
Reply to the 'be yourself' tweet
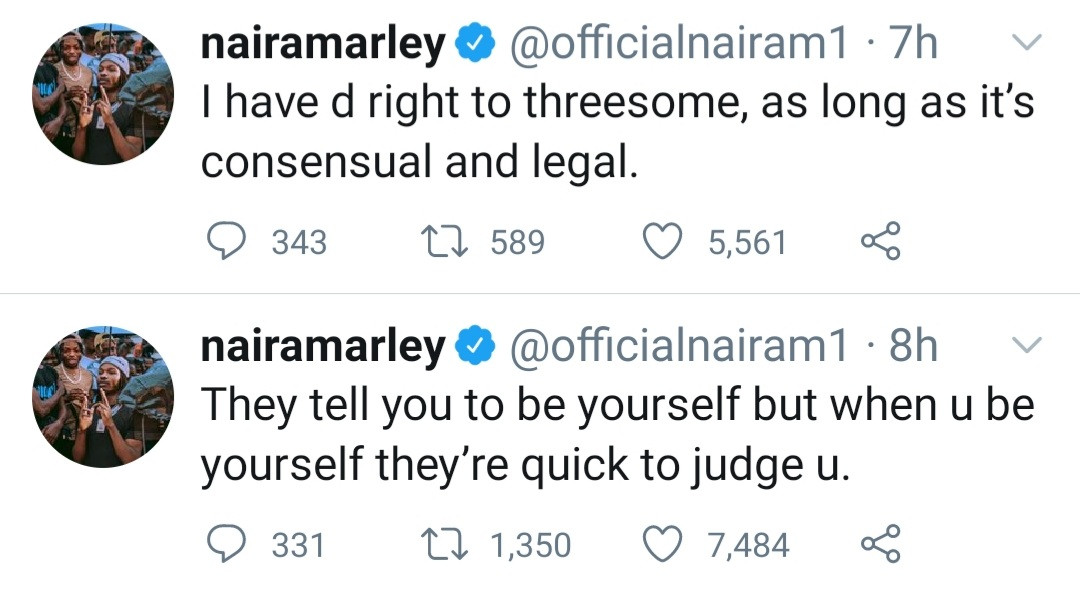tap(226, 545)
